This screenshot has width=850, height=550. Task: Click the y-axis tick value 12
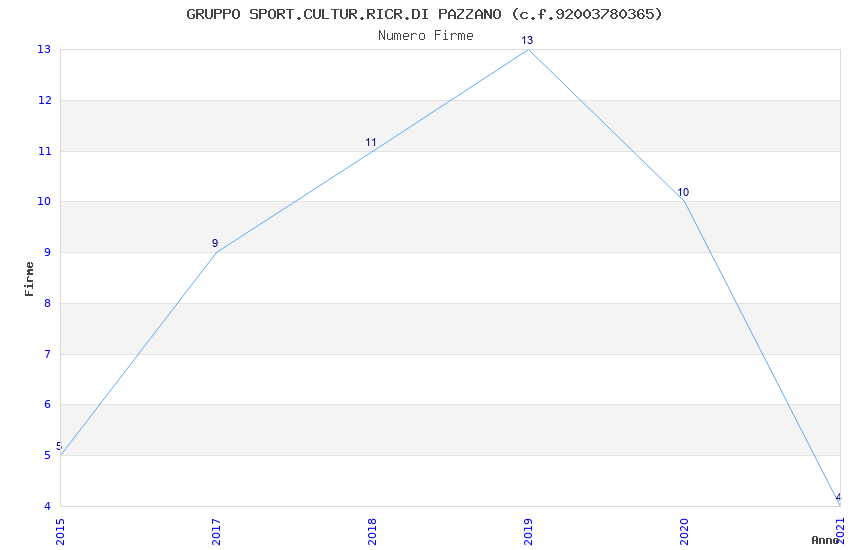(x=44, y=100)
